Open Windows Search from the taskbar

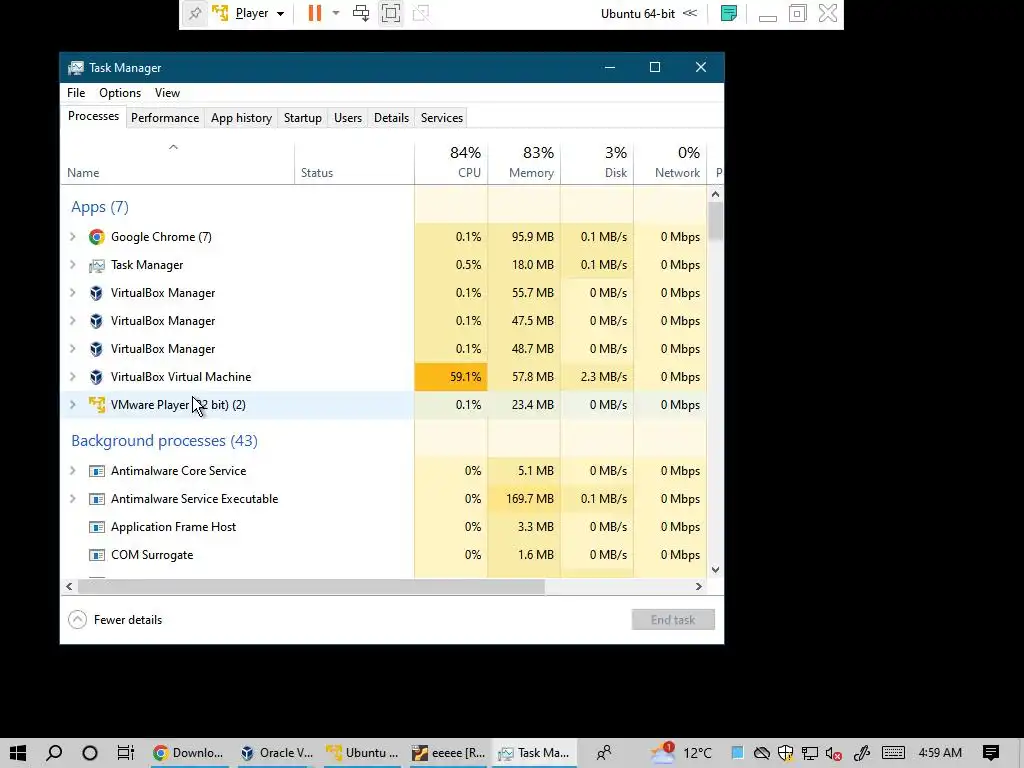pyautogui.click(x=54, y=753)
